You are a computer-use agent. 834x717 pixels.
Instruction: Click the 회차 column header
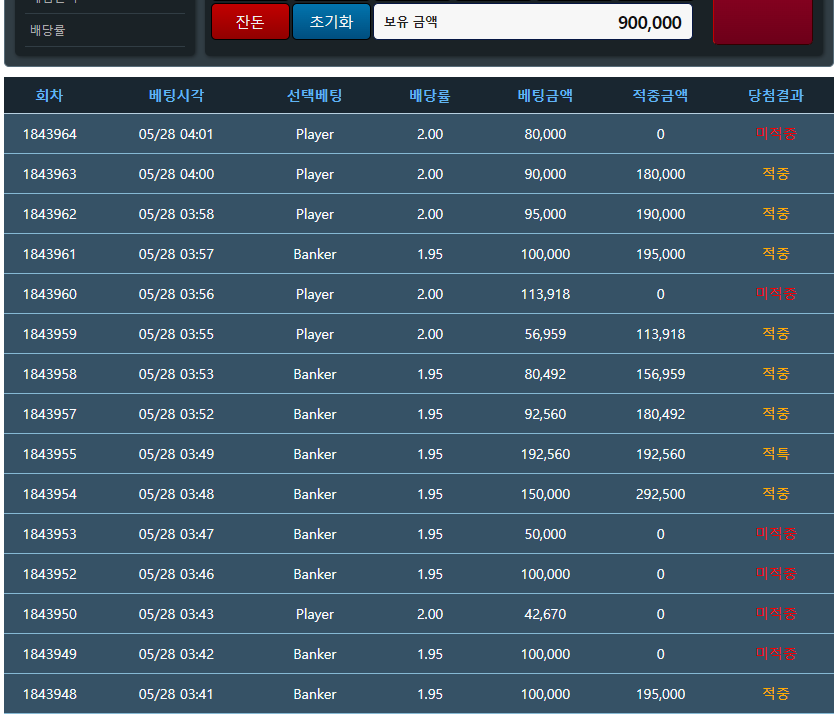click(49, 95)
